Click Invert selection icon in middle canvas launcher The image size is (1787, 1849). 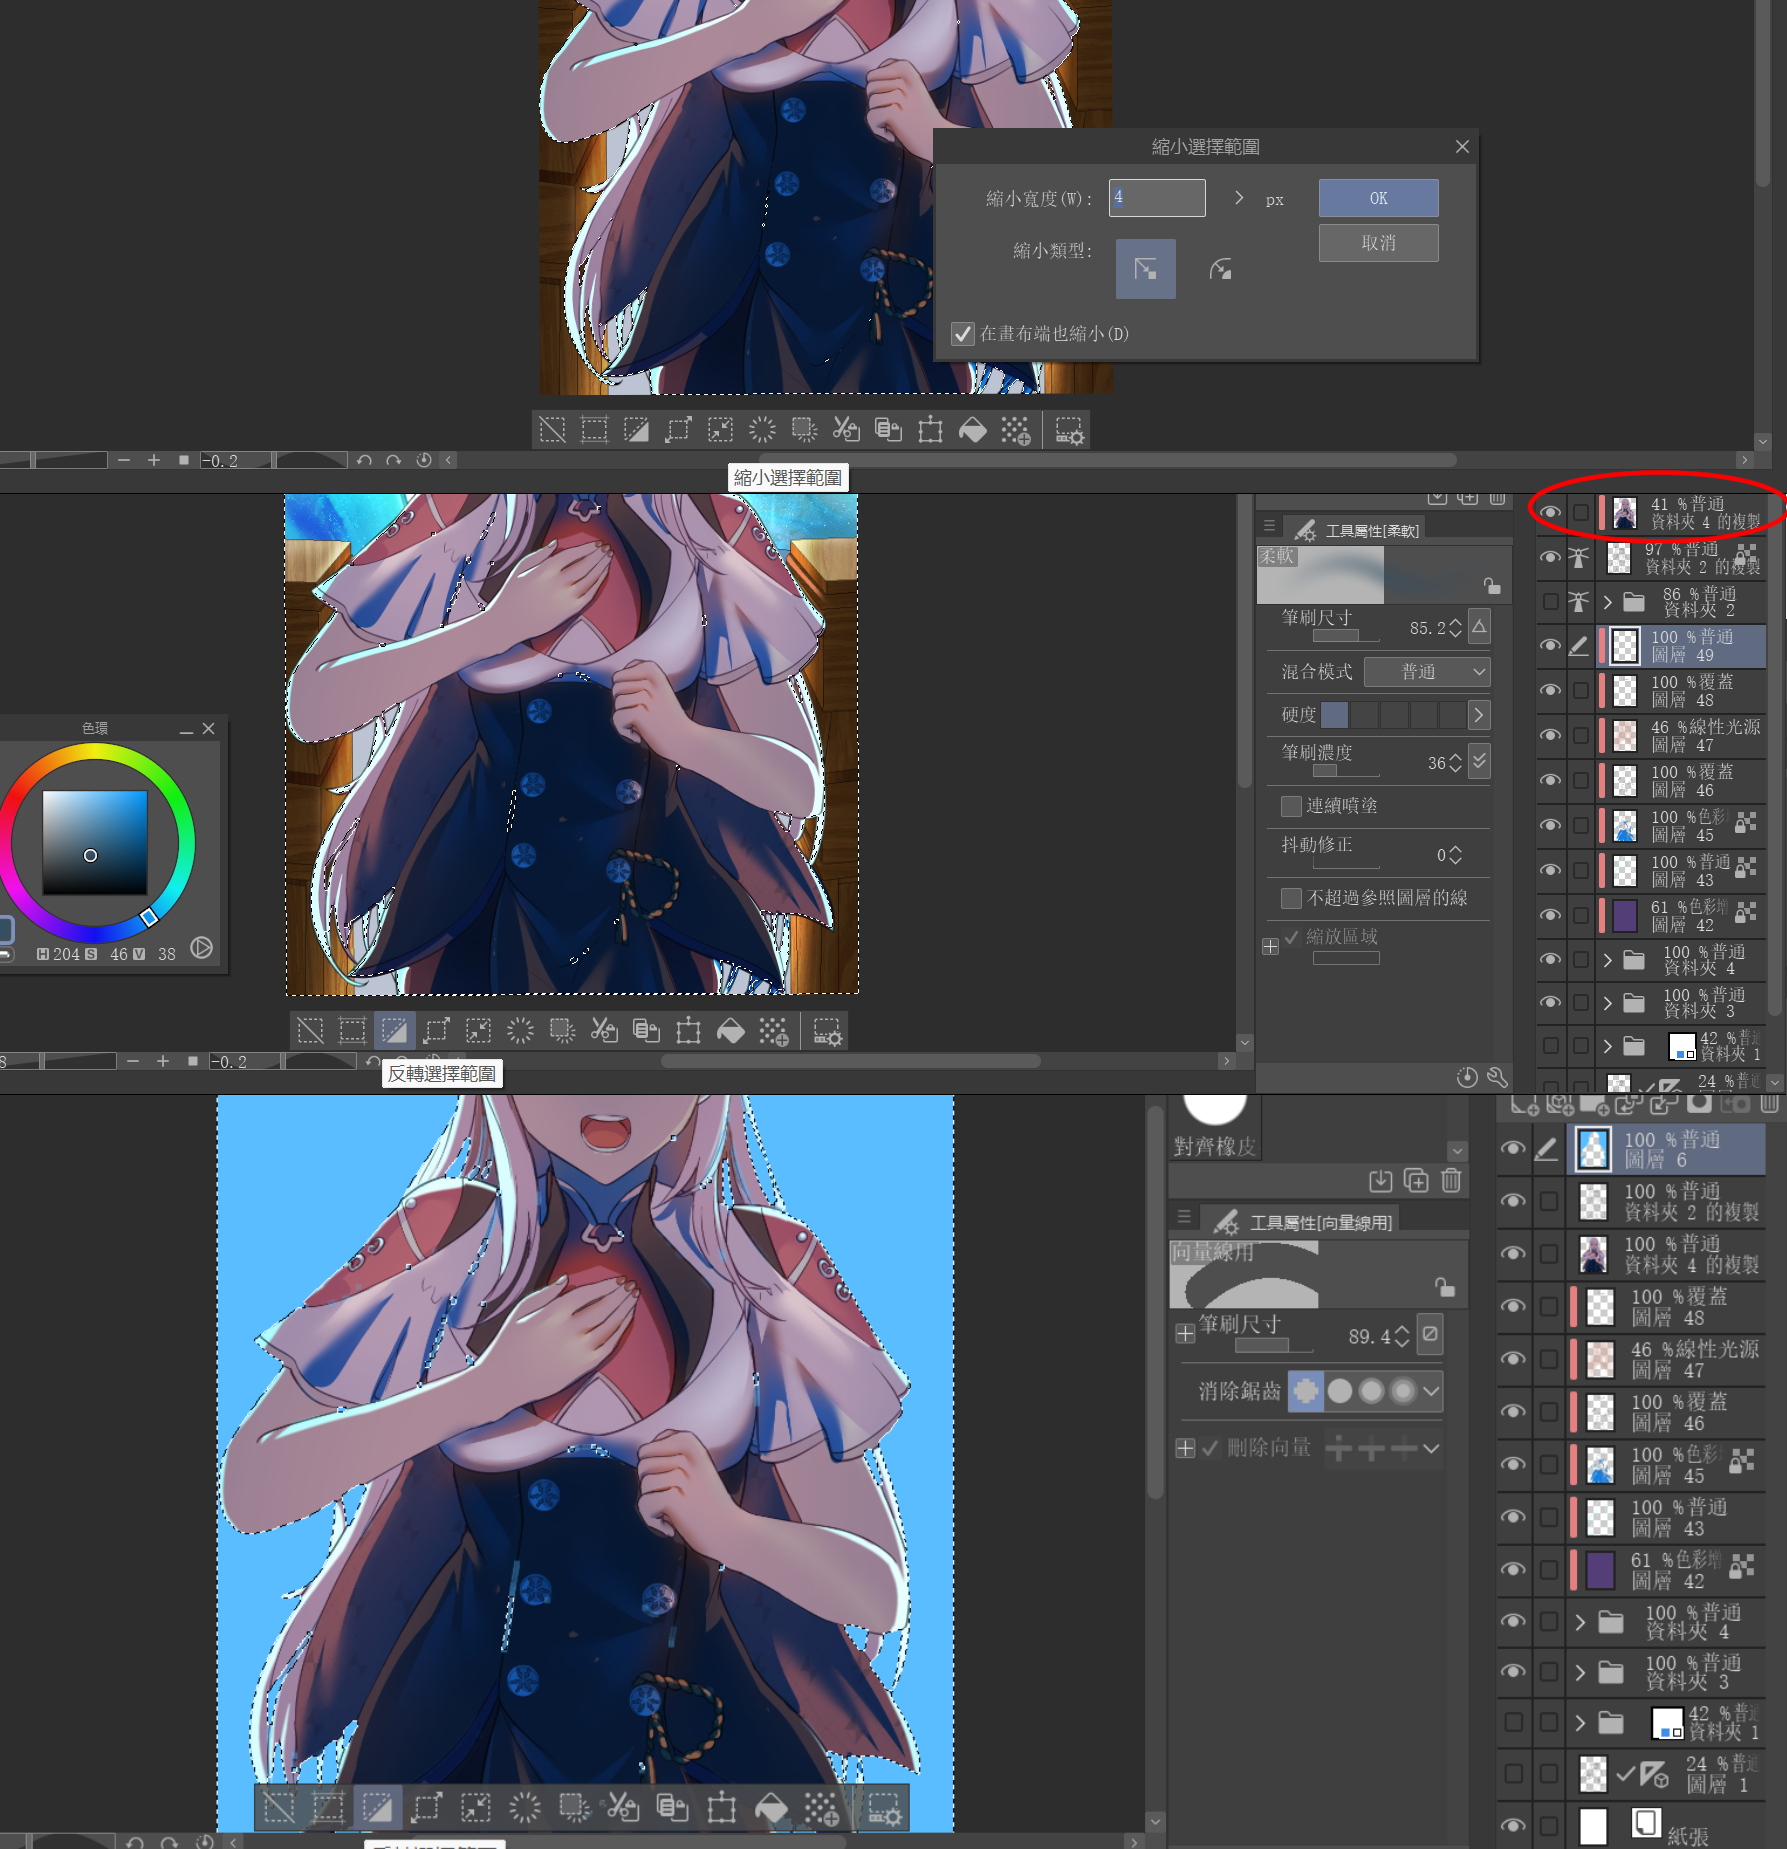coord(394,1030)
